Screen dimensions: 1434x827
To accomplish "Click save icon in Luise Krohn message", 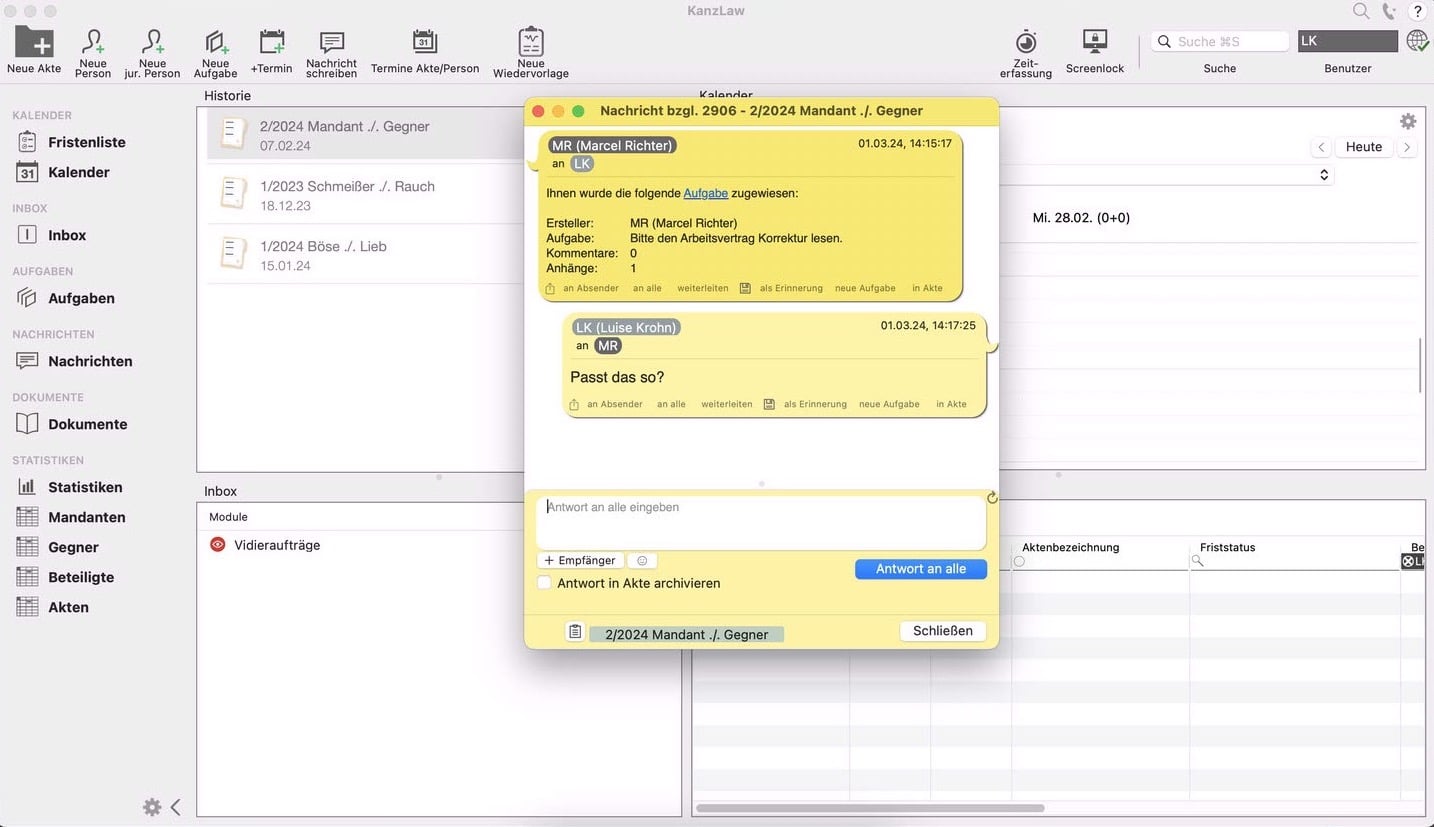I will [769, 404].
